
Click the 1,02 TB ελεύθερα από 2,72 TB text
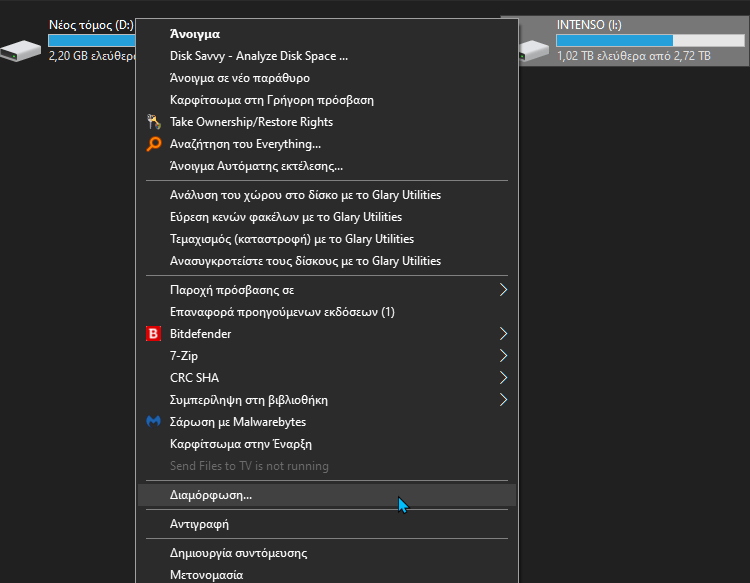(x=633, y=56)
